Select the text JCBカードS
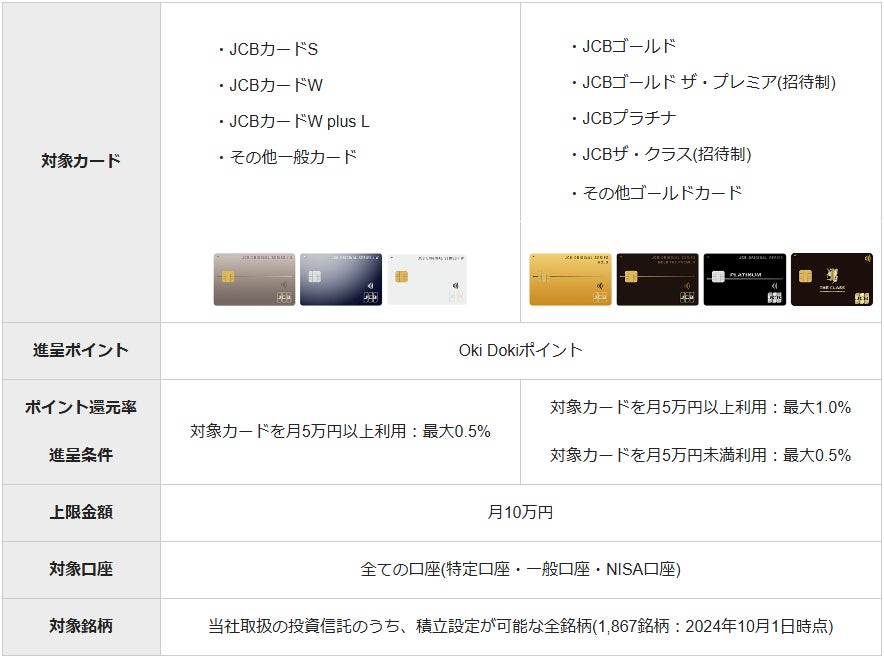 point(273,49)
